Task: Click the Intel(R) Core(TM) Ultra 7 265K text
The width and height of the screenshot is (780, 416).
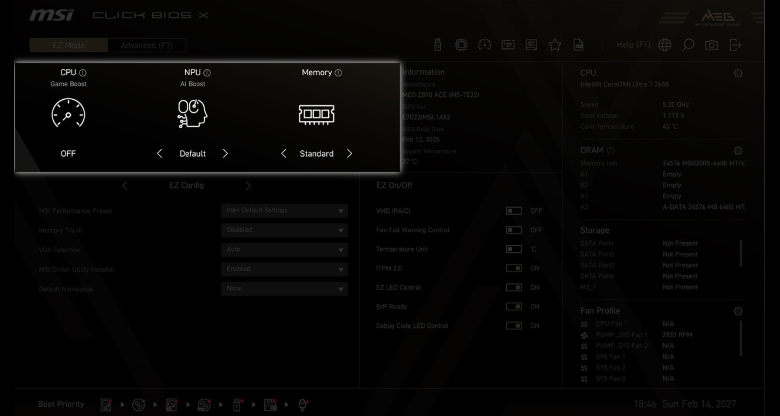Action: tap(625, 85)
